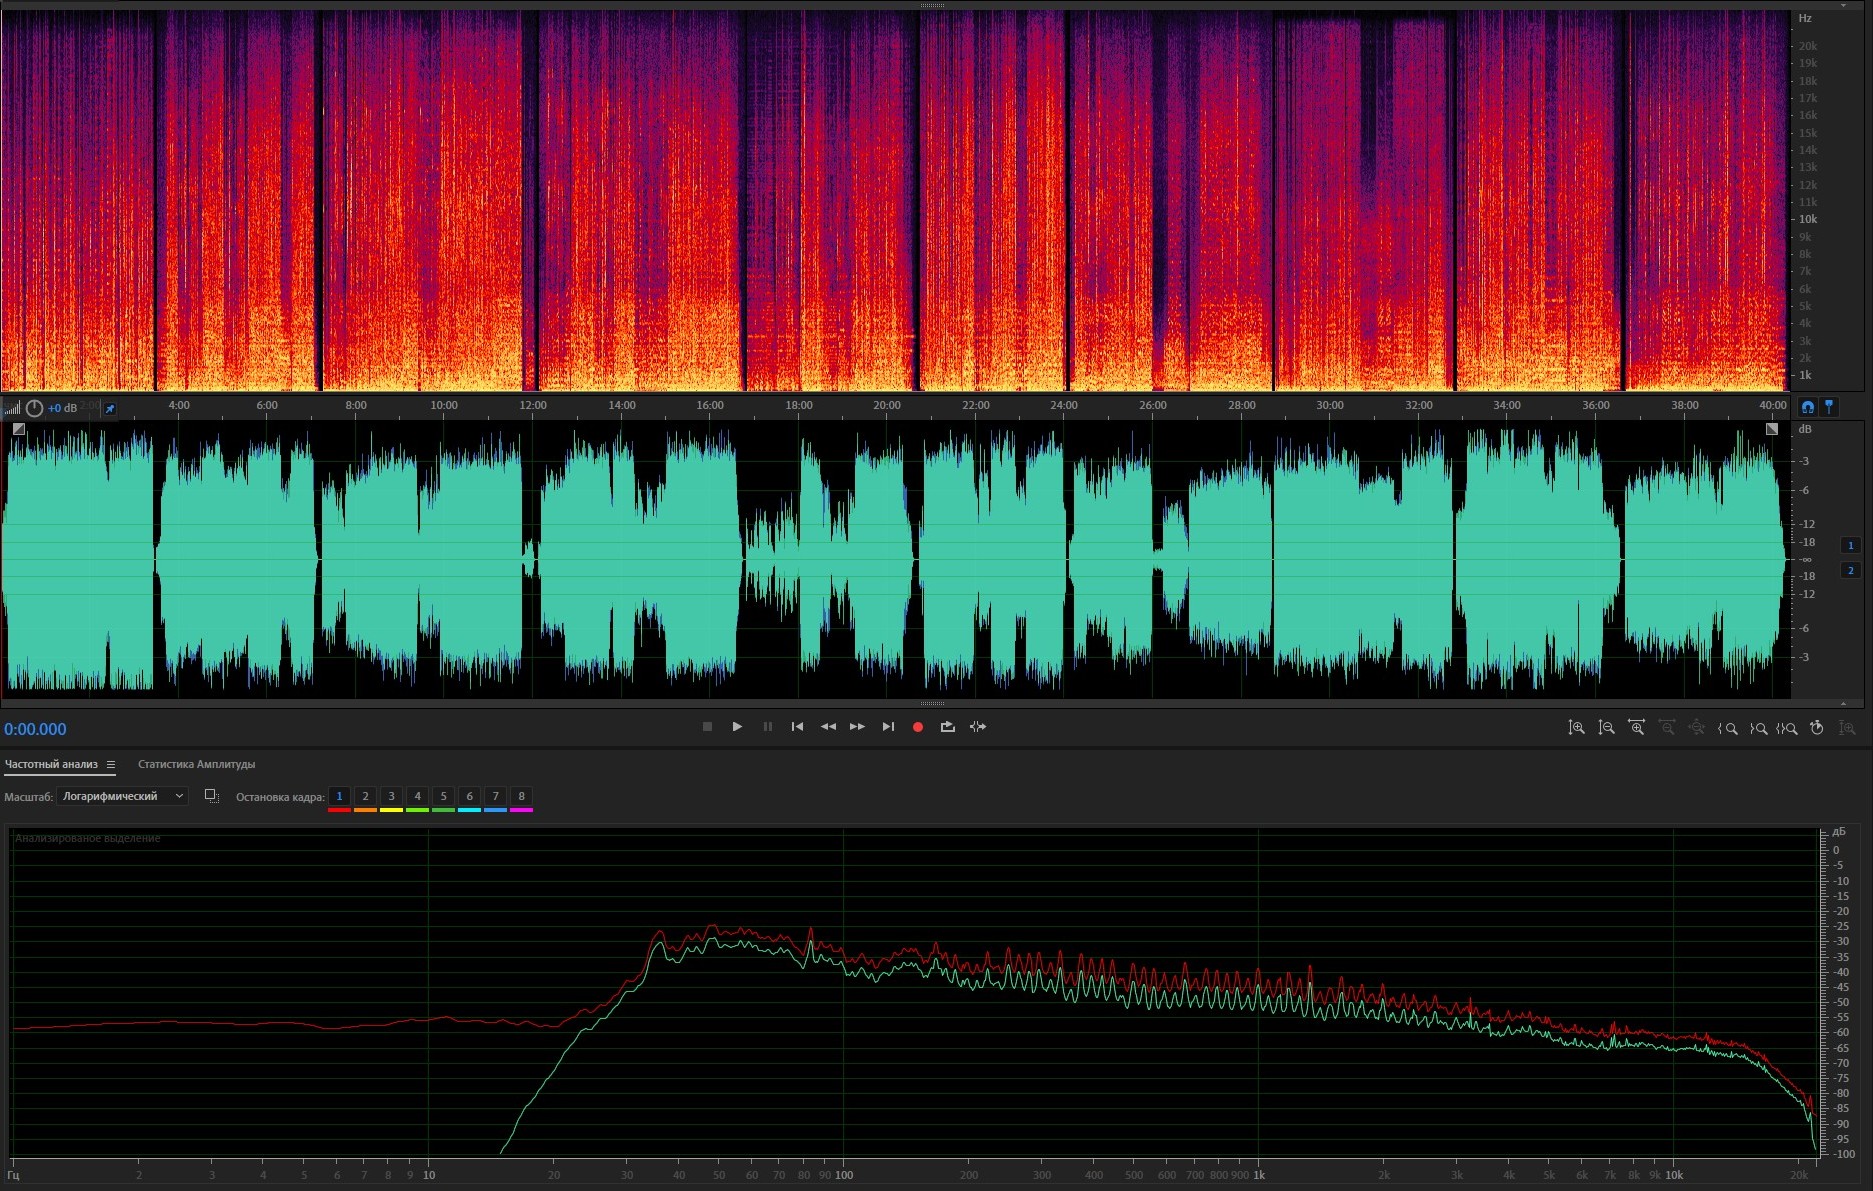
Task: Click the red Record button
Action: coord(918,727)
